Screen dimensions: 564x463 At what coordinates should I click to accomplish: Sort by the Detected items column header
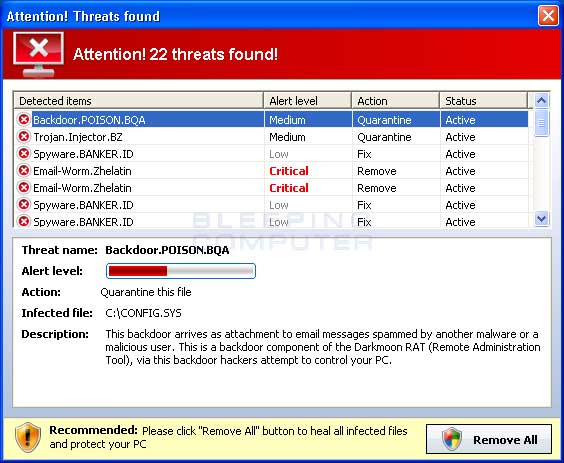[x=138, y=101]
